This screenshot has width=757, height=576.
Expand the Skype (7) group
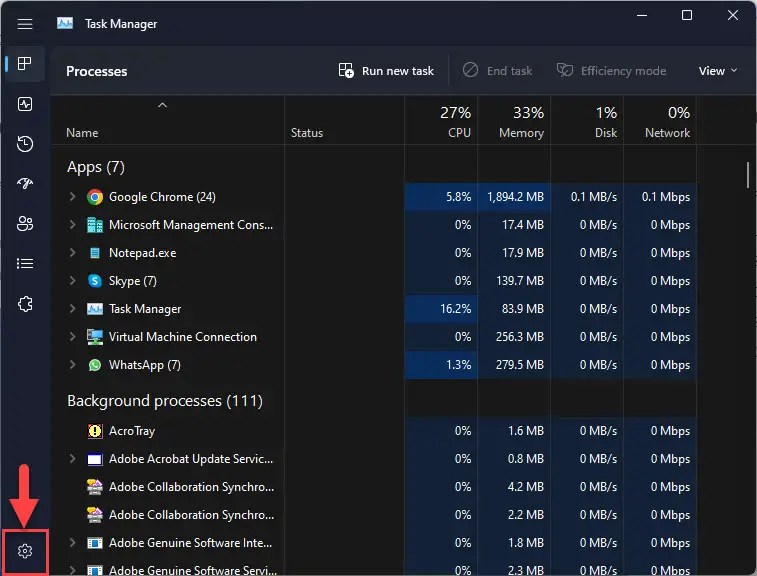click(x=72, y=281)
